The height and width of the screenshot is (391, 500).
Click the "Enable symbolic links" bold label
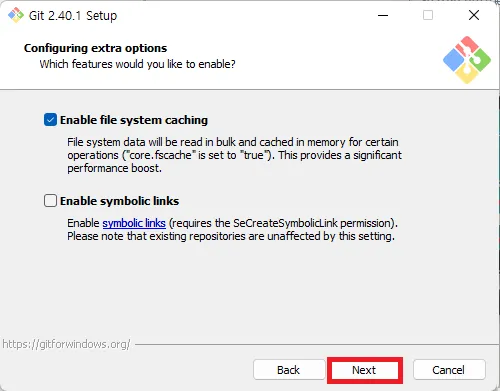pyautogui.click(x=119, y=201)
